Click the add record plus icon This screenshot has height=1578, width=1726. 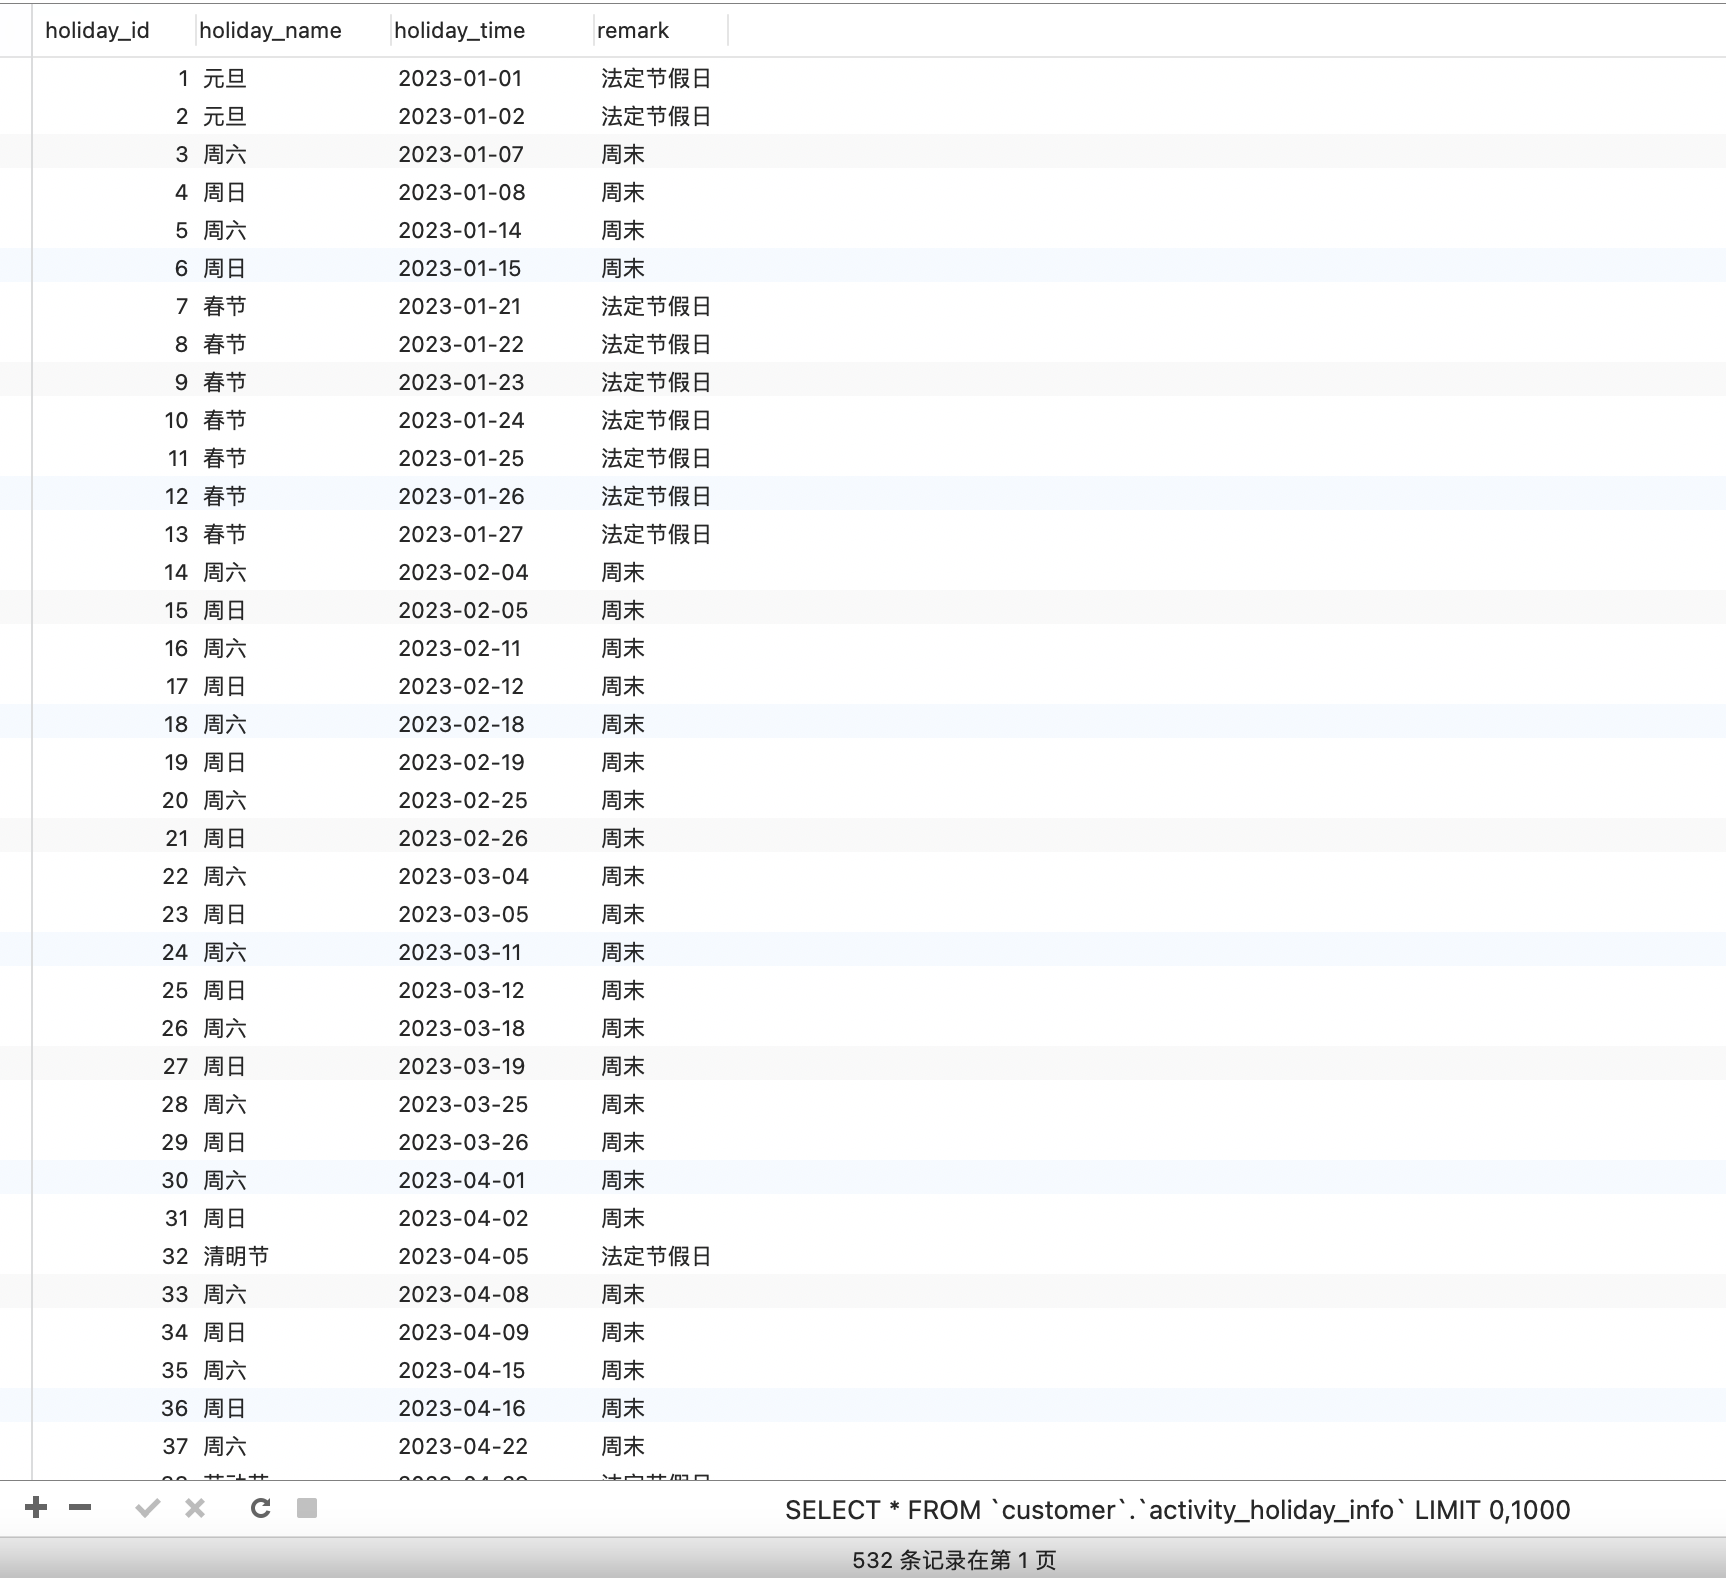(36, 1508)
